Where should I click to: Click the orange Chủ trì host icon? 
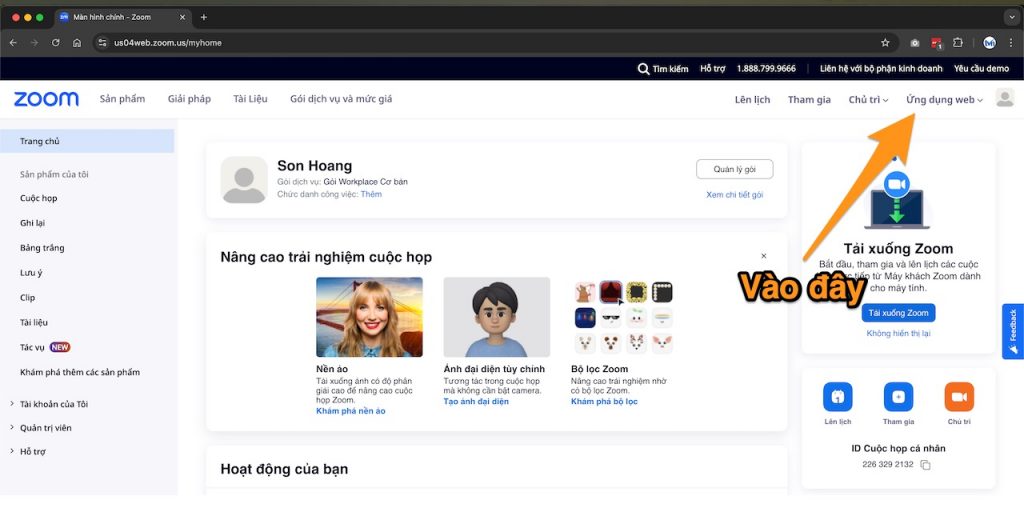click(x=959, y=397)
